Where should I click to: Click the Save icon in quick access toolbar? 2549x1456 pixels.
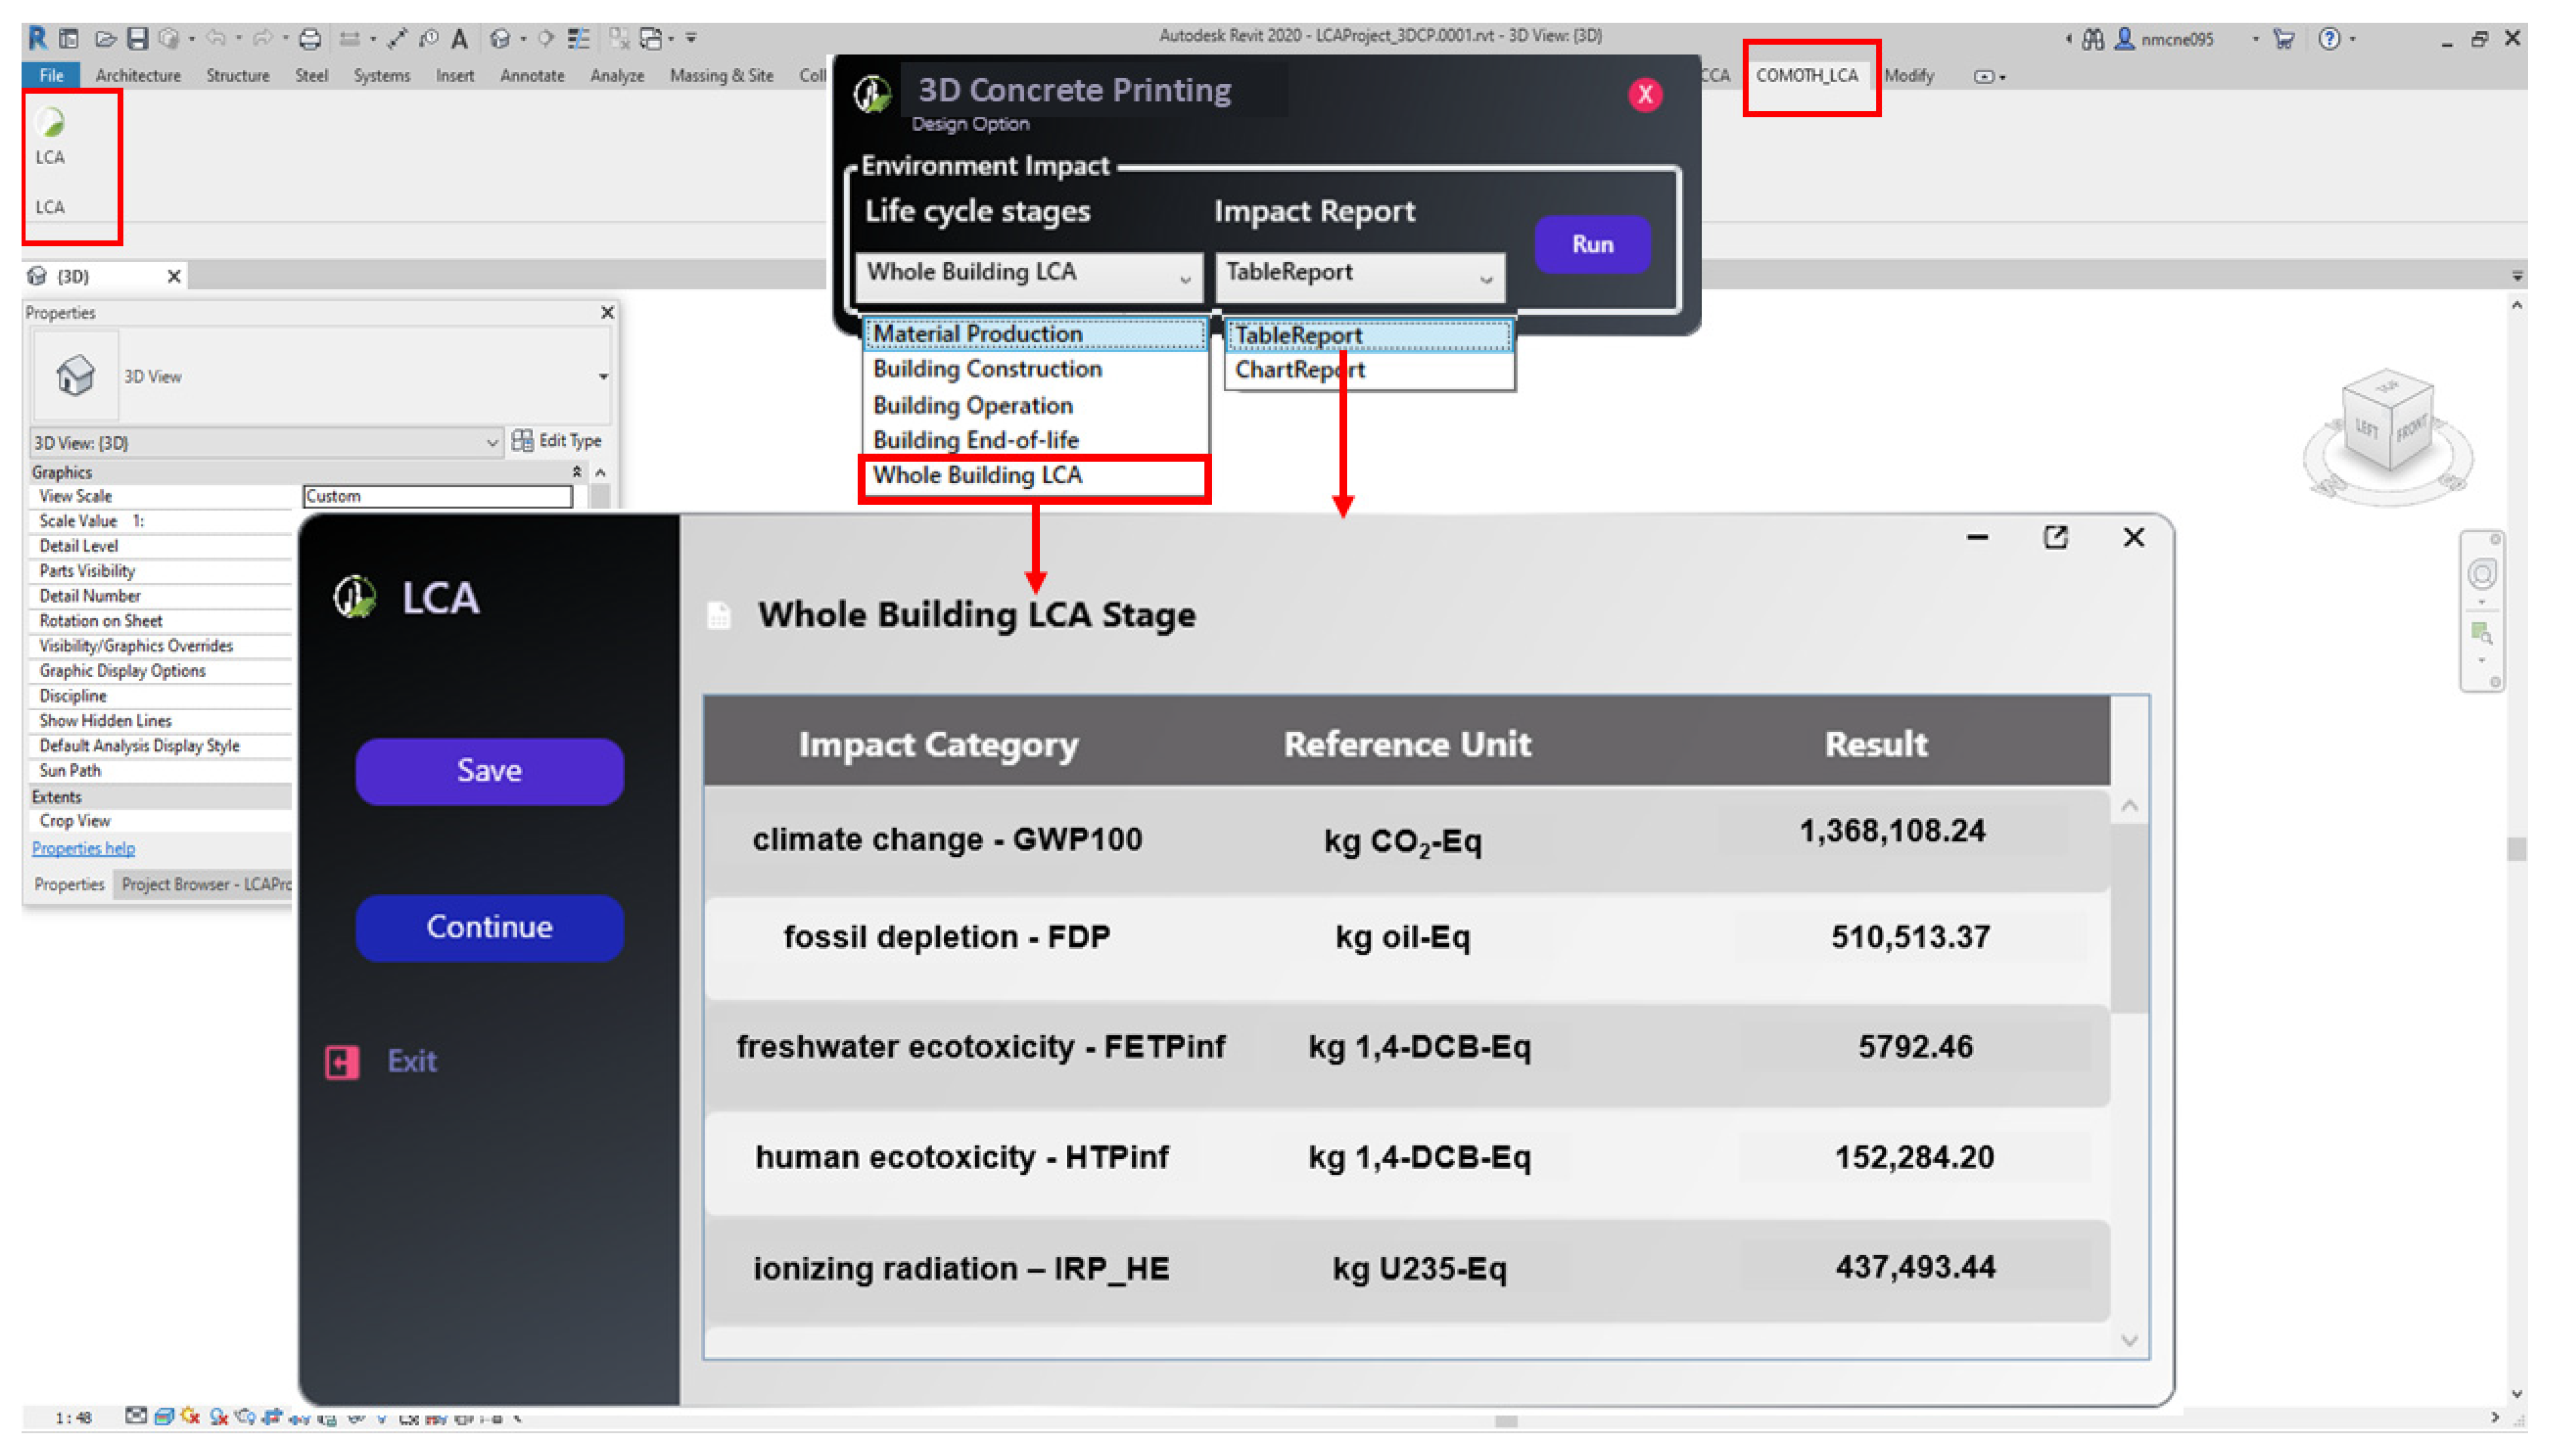[137, 39]
